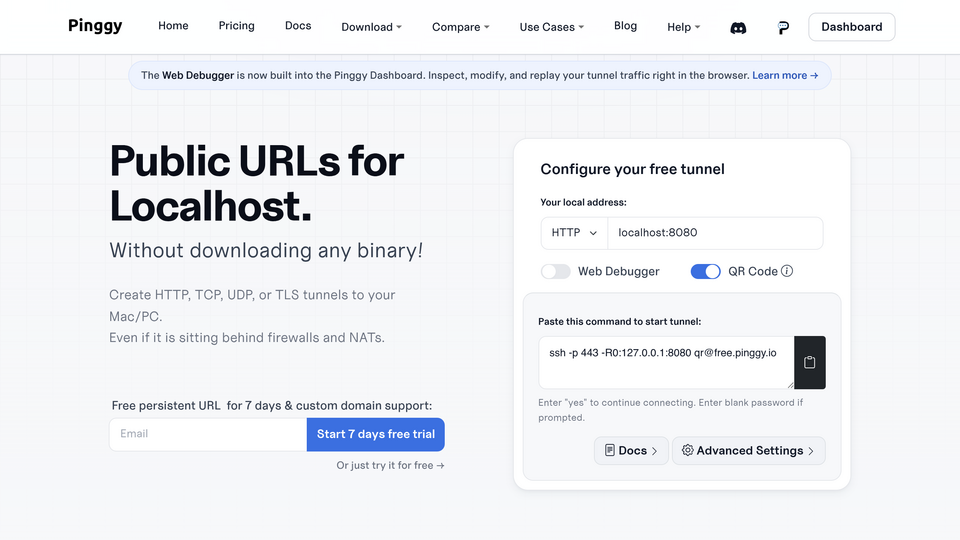Click the ssh command text area
This screenshot has height=540, width=960.
(666, 362)
